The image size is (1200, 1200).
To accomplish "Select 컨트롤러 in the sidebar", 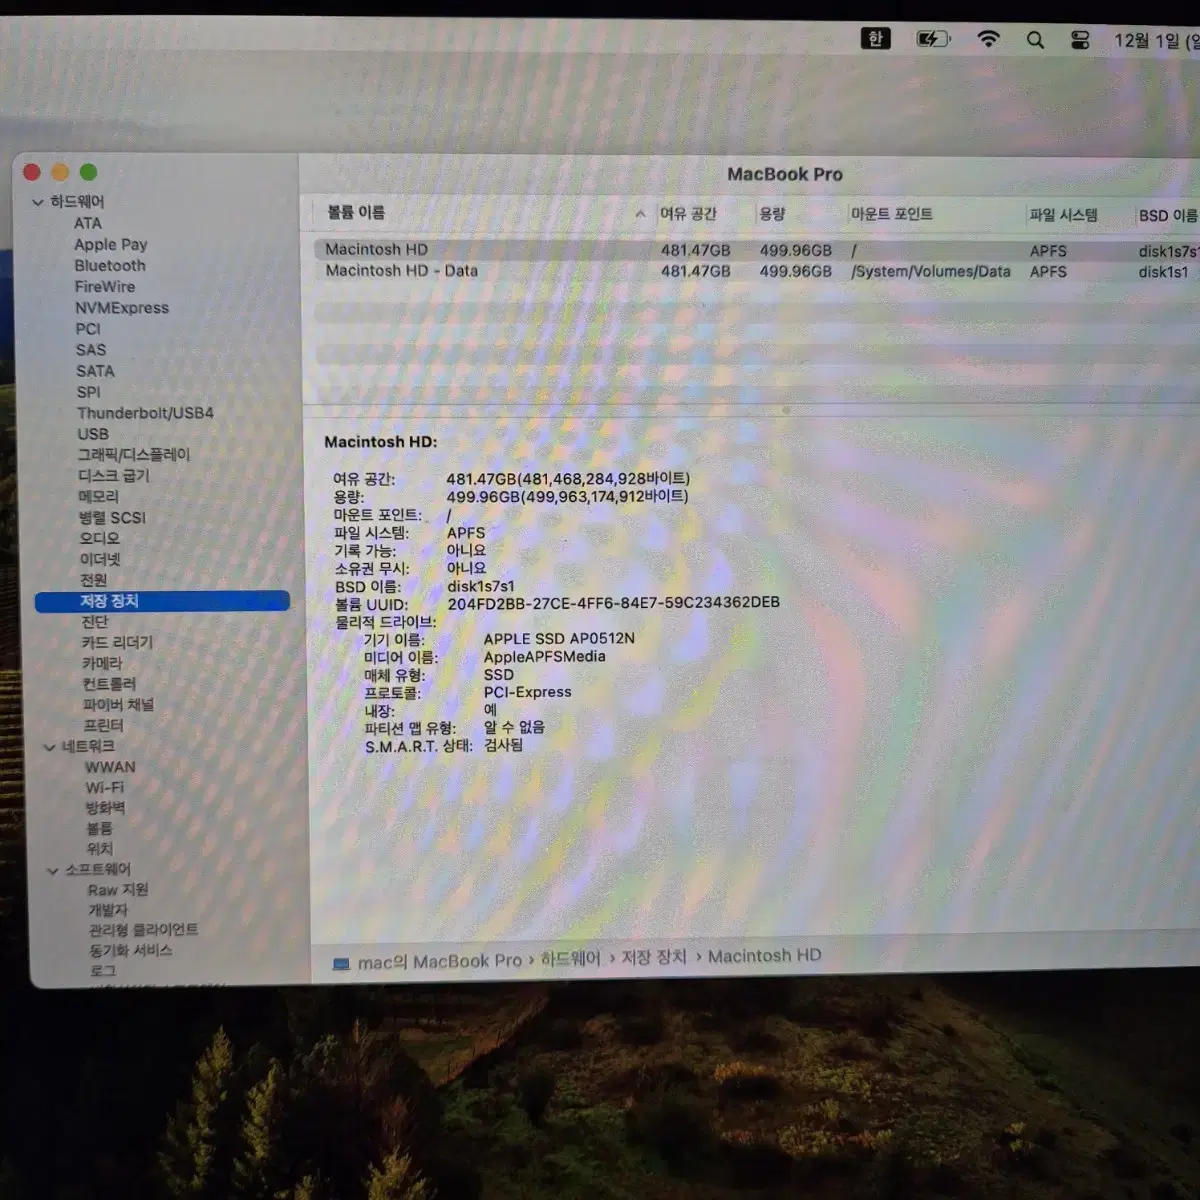I will (x=109, y=684).
